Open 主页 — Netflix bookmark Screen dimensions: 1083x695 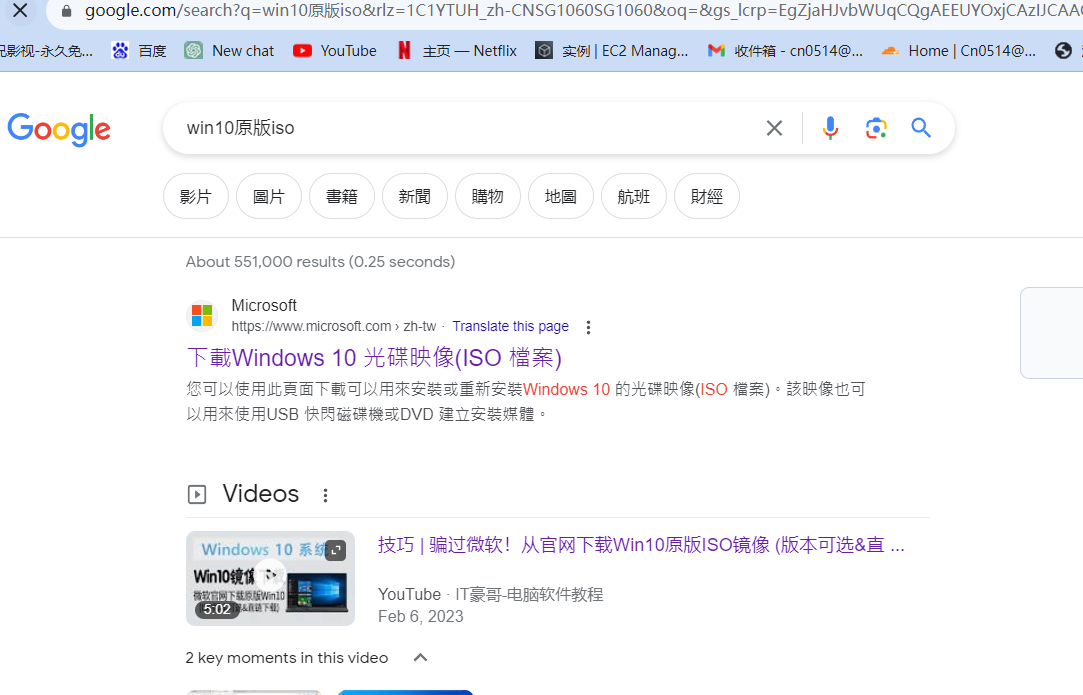click(x=457, y=50)
